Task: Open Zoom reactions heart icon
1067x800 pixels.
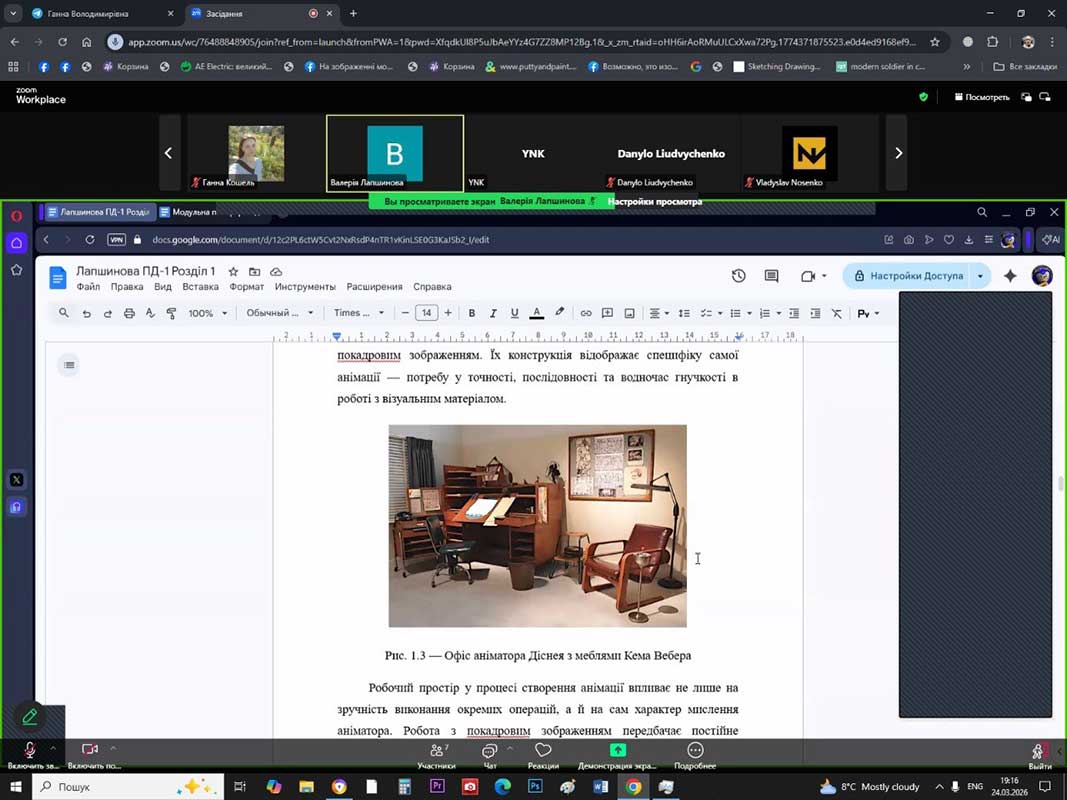Action: (x=543, y=752)
